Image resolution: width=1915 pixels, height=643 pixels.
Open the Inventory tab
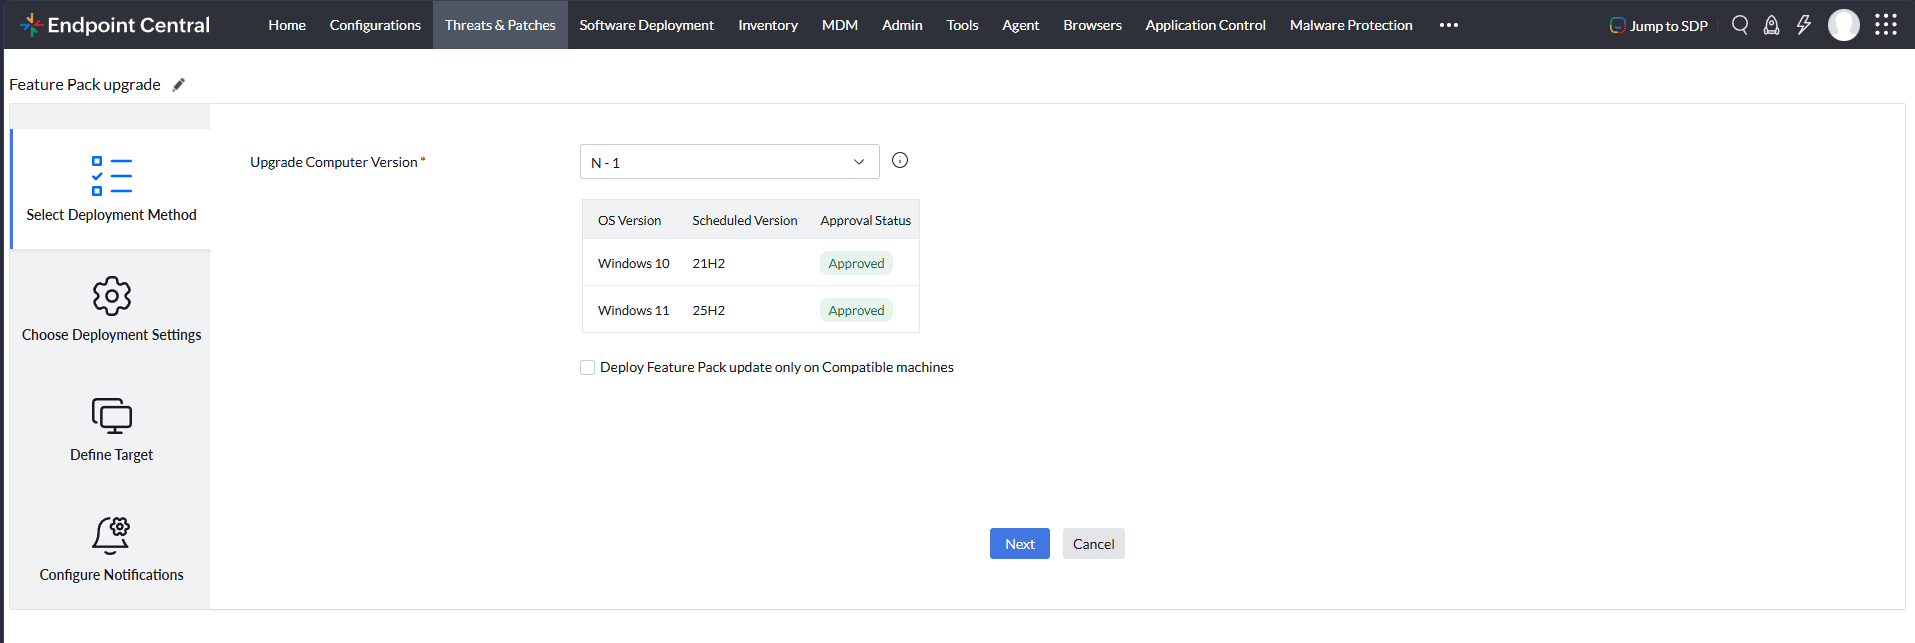tap(768, 25)
